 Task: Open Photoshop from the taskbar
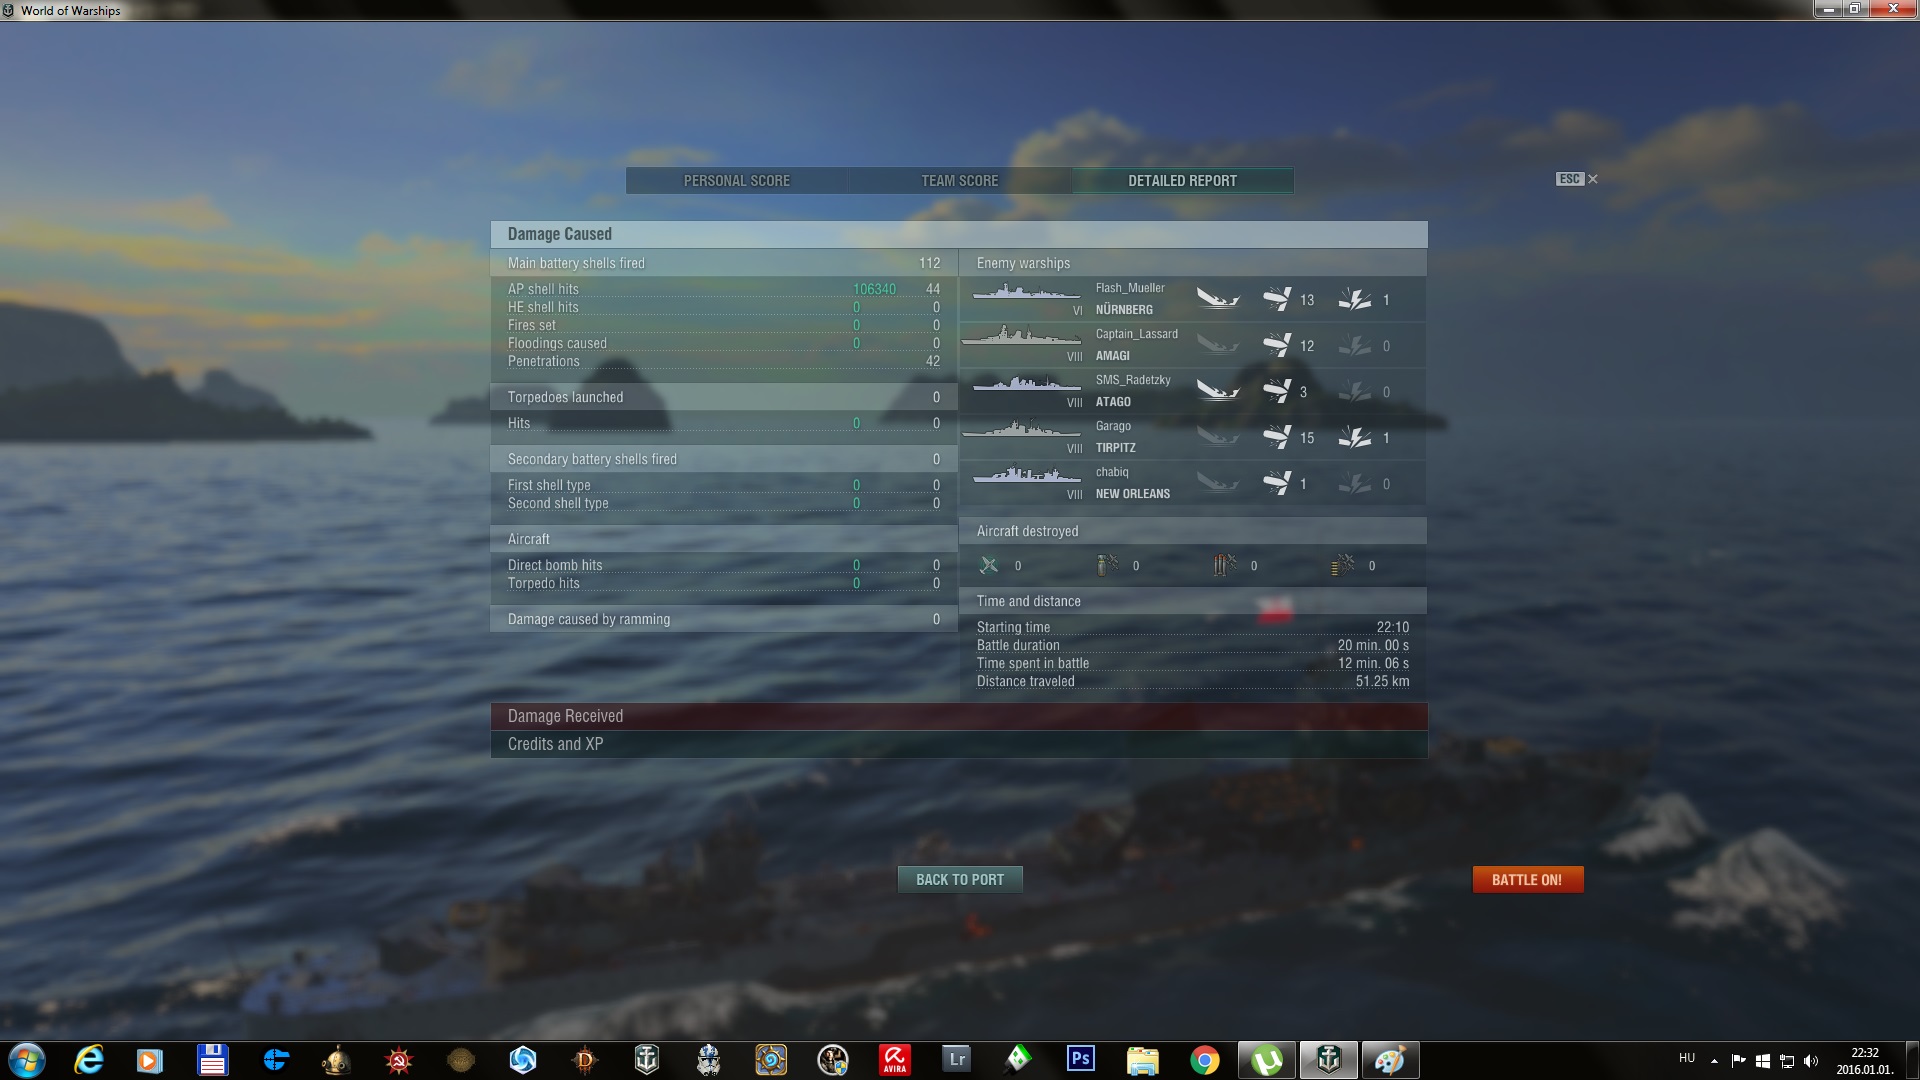coord(1081,1058)
